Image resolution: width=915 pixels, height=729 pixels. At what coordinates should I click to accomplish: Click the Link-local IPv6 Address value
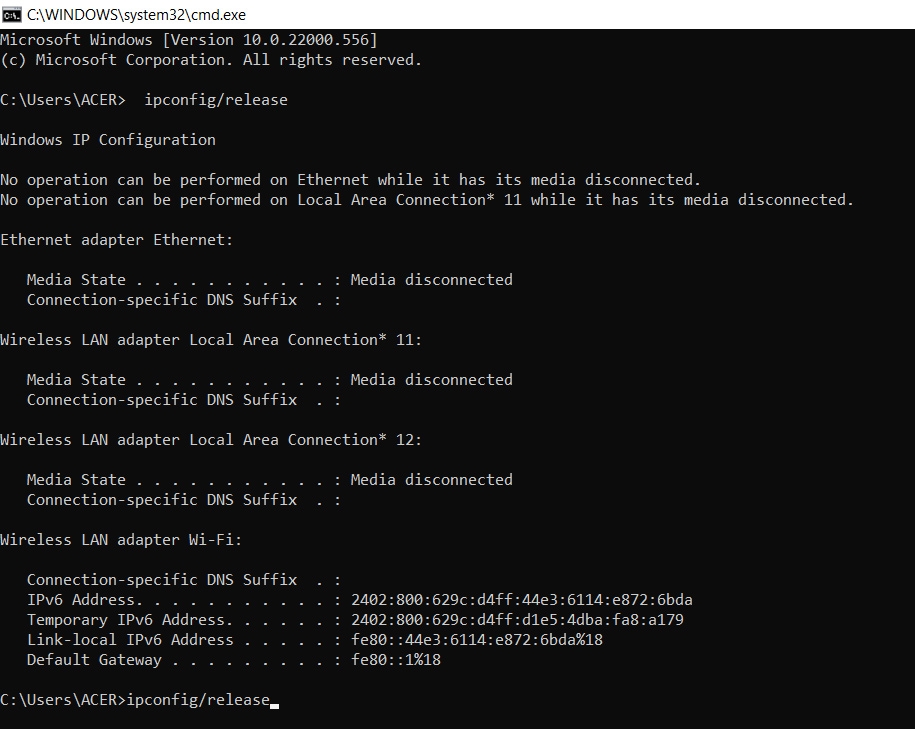click(476, 640)
